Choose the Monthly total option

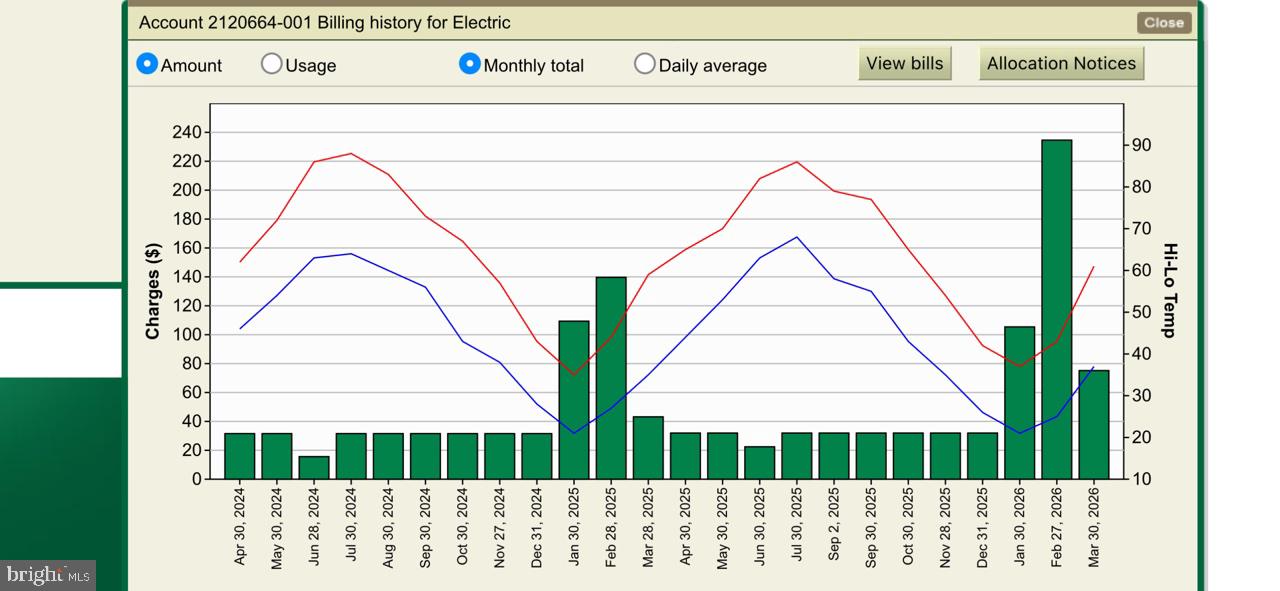click(469, 64)
